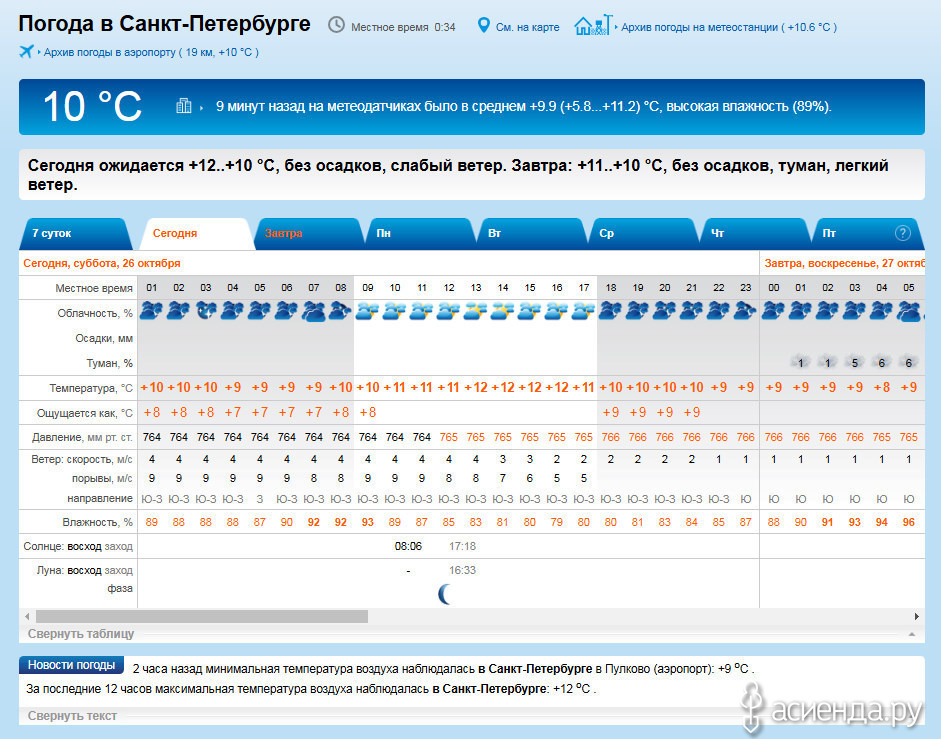Image resolution: width=941 pixels, height=739 pixels.
Task: Click the weather station house icon
Action: [593, 25]
